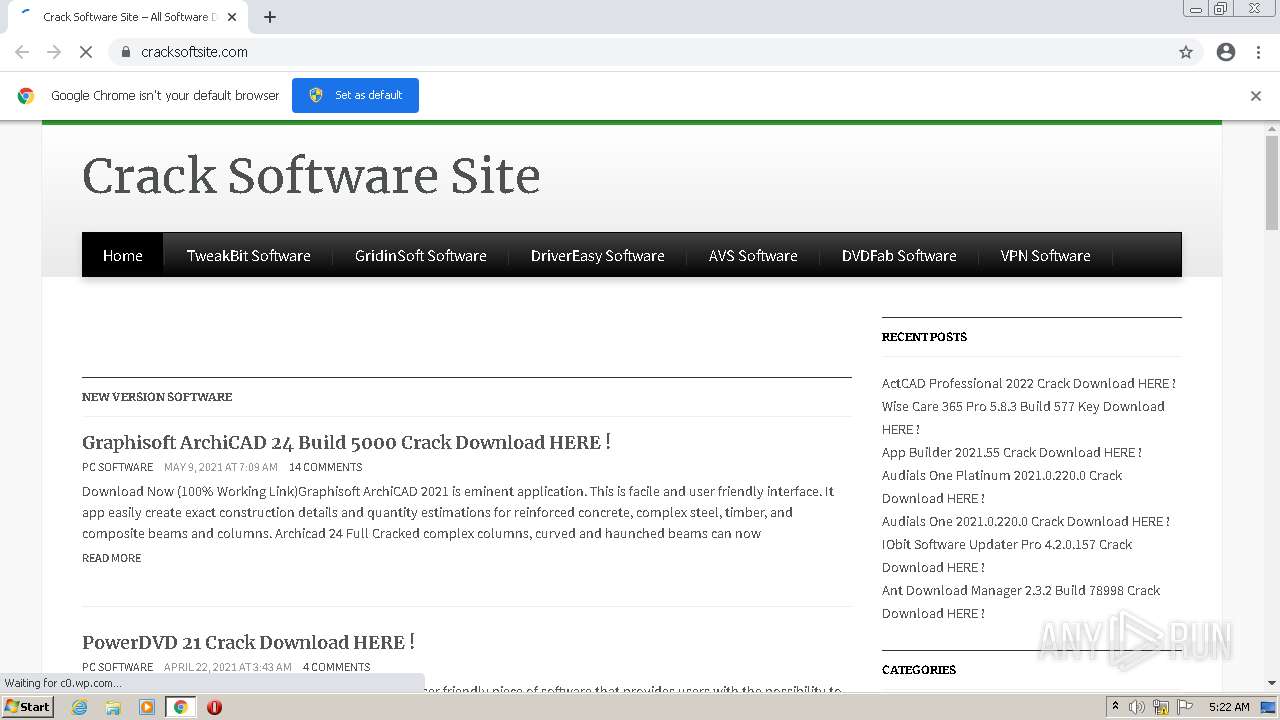Screen dimensions: 1280x720
Task: Open the VPN Software menu item
Action: tap(1045, 256)
